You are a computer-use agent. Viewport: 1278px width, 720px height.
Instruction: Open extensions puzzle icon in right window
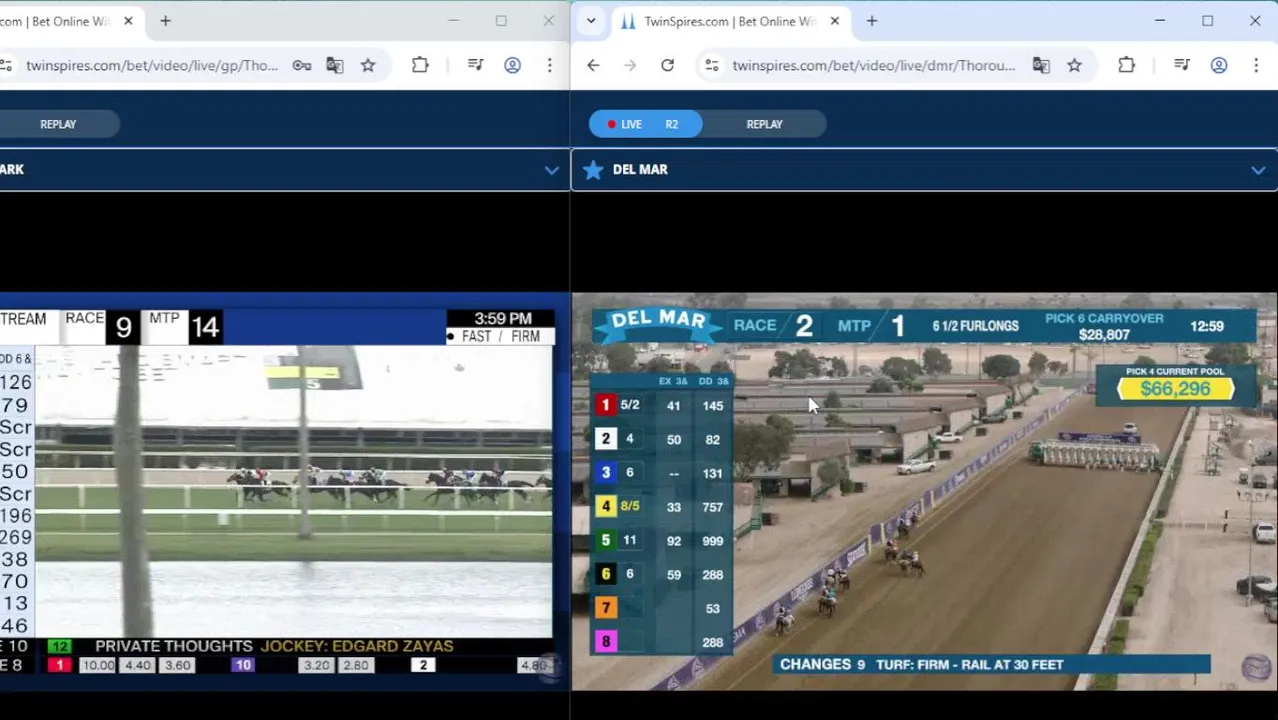[x=1126, y=65]
